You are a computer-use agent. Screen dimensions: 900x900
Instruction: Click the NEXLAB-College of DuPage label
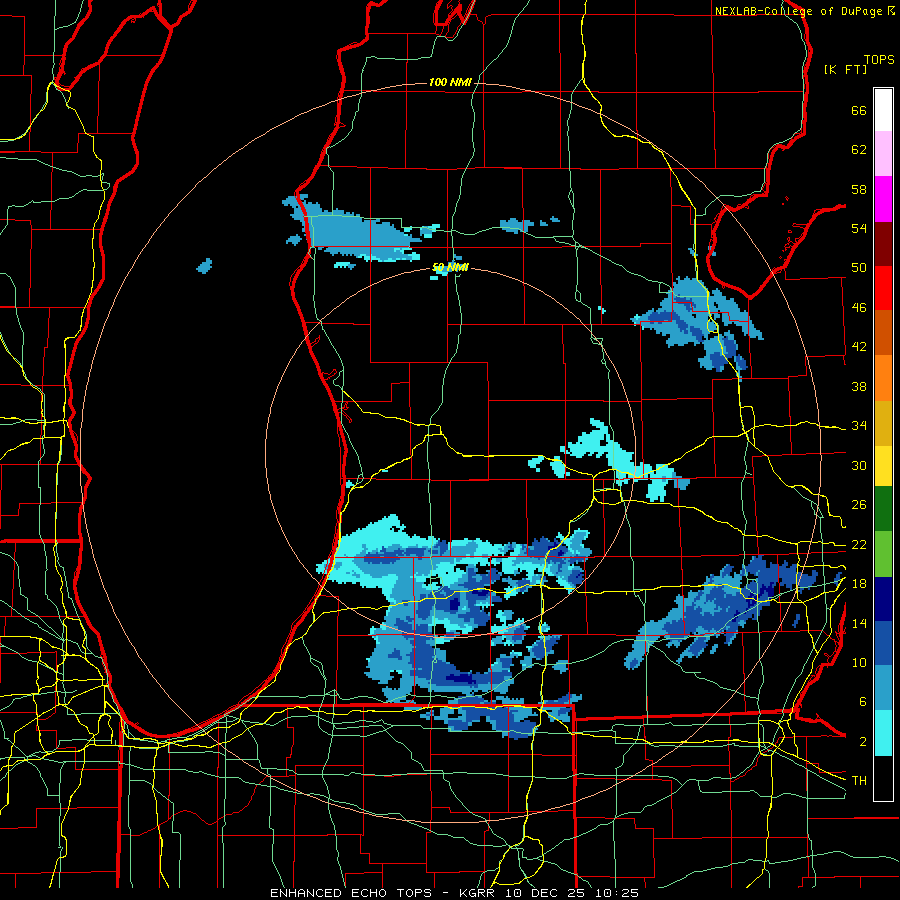click(800, 11)
